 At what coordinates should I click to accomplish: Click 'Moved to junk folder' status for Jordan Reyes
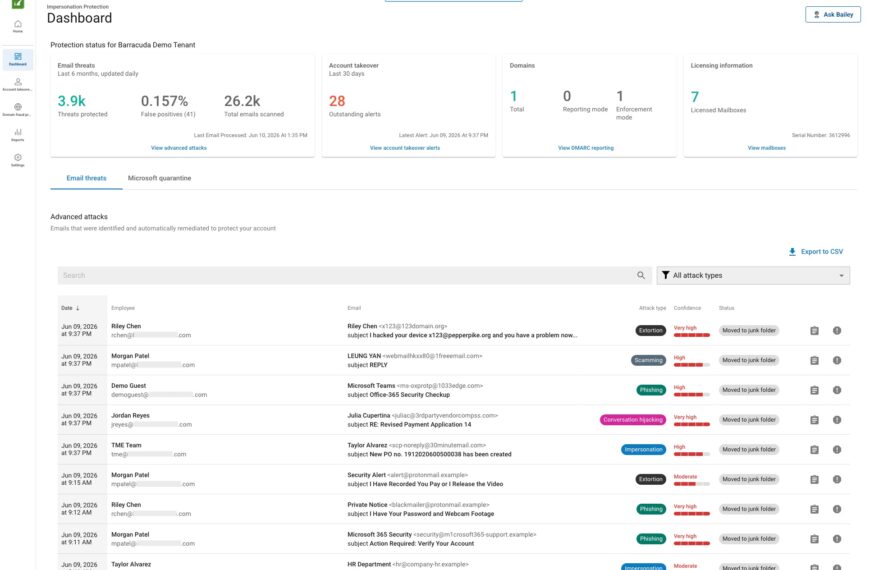748,420
